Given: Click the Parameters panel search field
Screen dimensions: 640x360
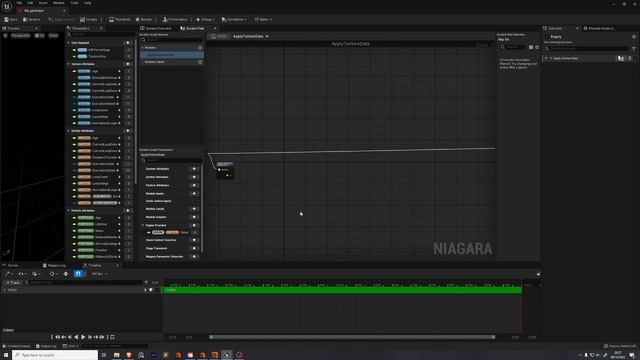Looking at the screenshot, I should point(100,35).
